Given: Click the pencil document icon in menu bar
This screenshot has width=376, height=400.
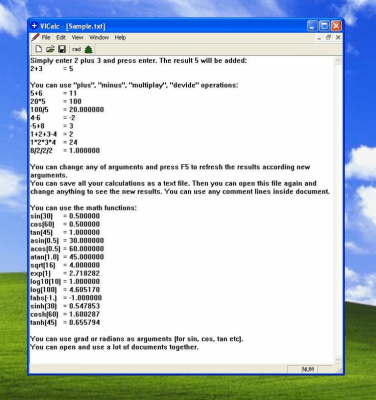Looking at the screenshot, I should tap(35, 37).
